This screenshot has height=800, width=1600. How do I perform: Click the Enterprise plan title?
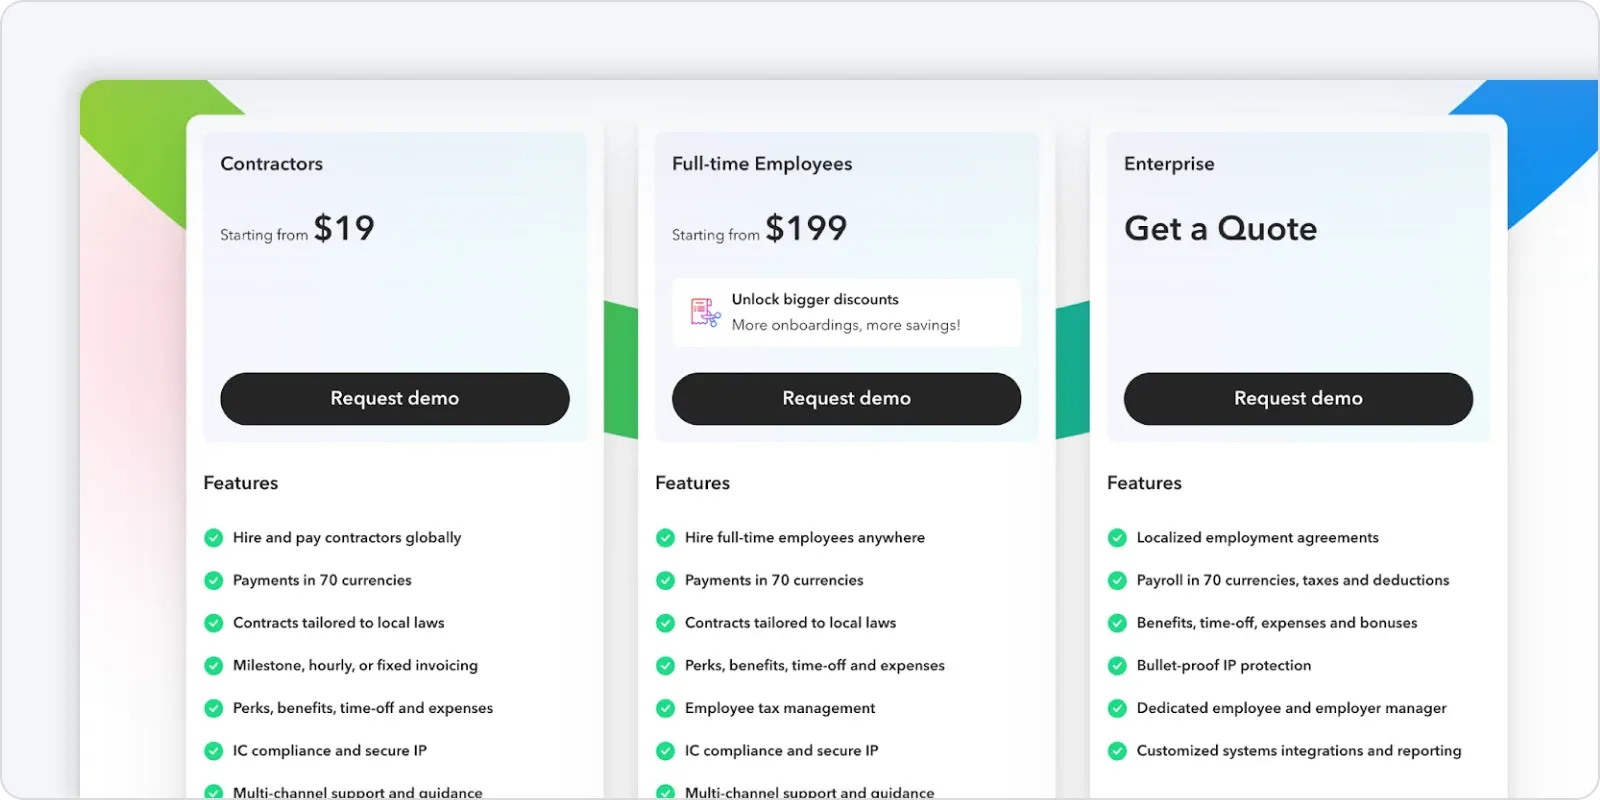[1169, 164]
